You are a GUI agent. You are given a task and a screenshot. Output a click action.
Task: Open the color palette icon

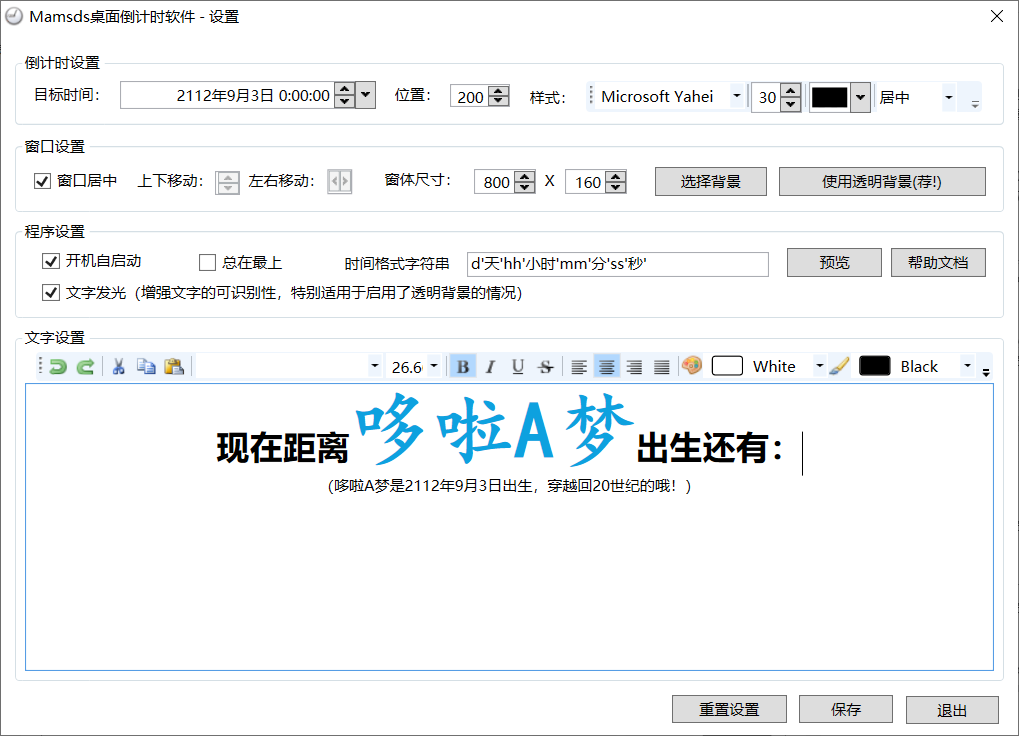692,366
